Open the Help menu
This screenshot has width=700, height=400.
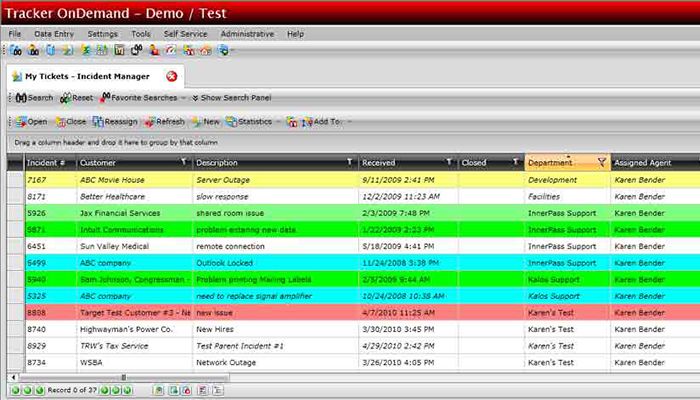(295, 34)
